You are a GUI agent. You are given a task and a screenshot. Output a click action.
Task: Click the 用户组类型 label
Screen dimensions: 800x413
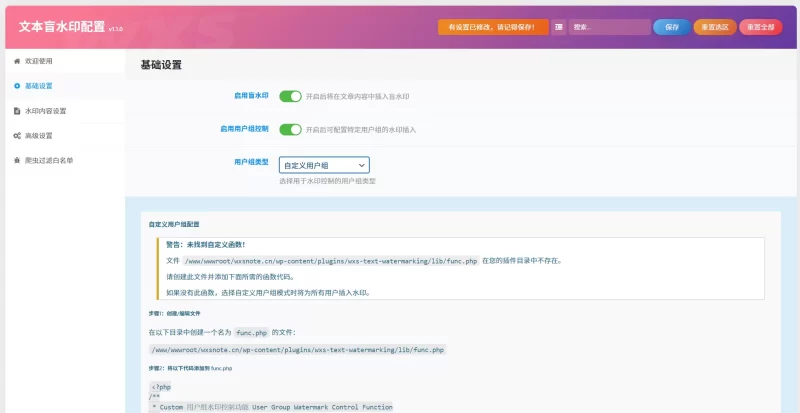251,162
